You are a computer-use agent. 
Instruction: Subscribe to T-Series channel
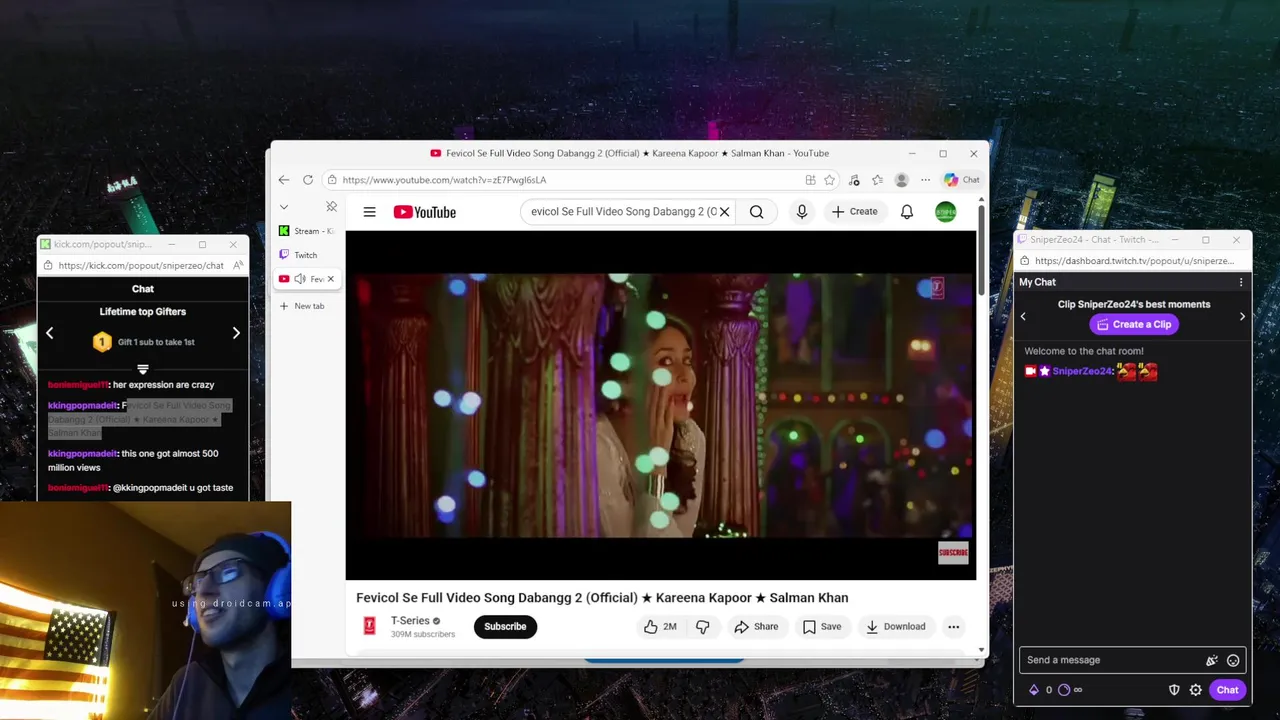(x=505, y=627)
